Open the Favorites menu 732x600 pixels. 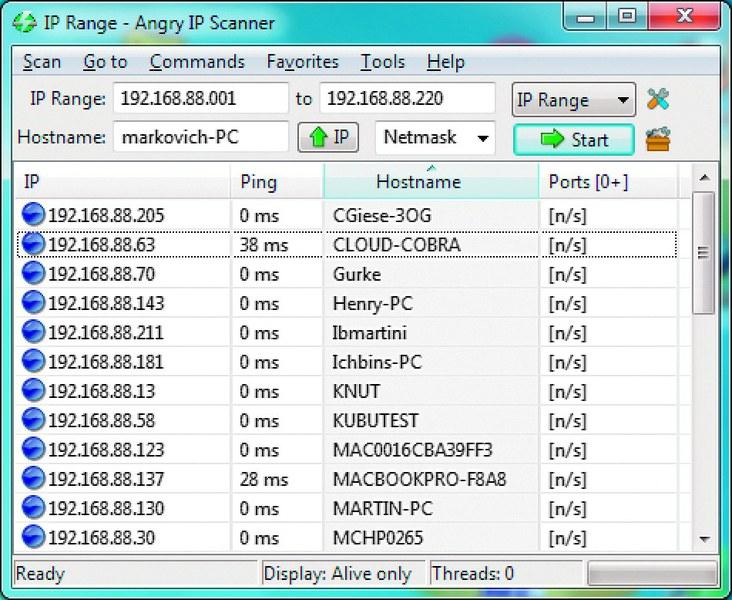[302, 62]
